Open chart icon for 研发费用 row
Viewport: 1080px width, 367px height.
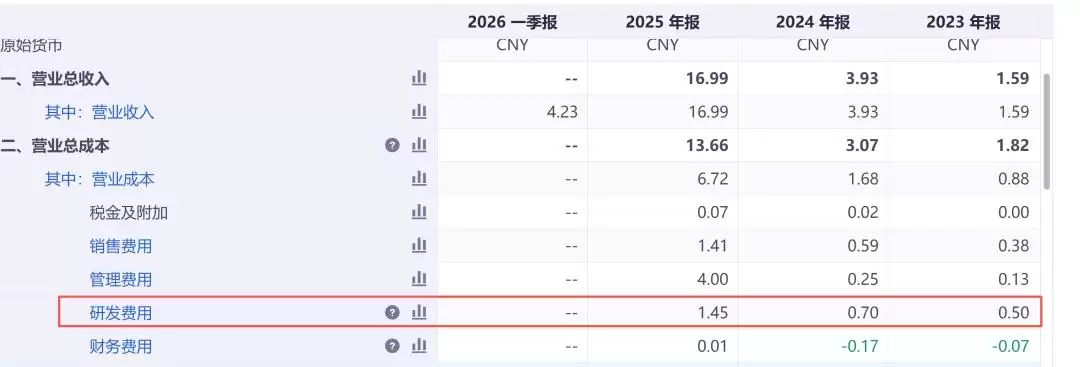(x=419, y=313)
